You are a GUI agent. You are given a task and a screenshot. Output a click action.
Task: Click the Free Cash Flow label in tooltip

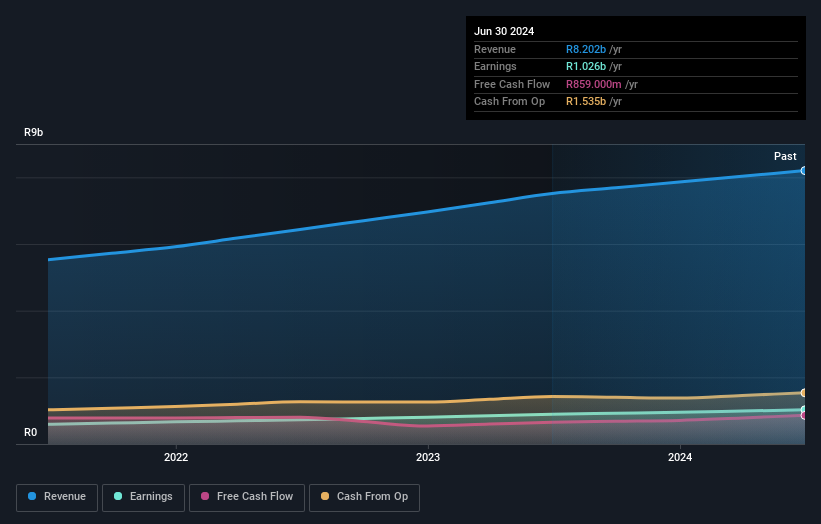512,84
